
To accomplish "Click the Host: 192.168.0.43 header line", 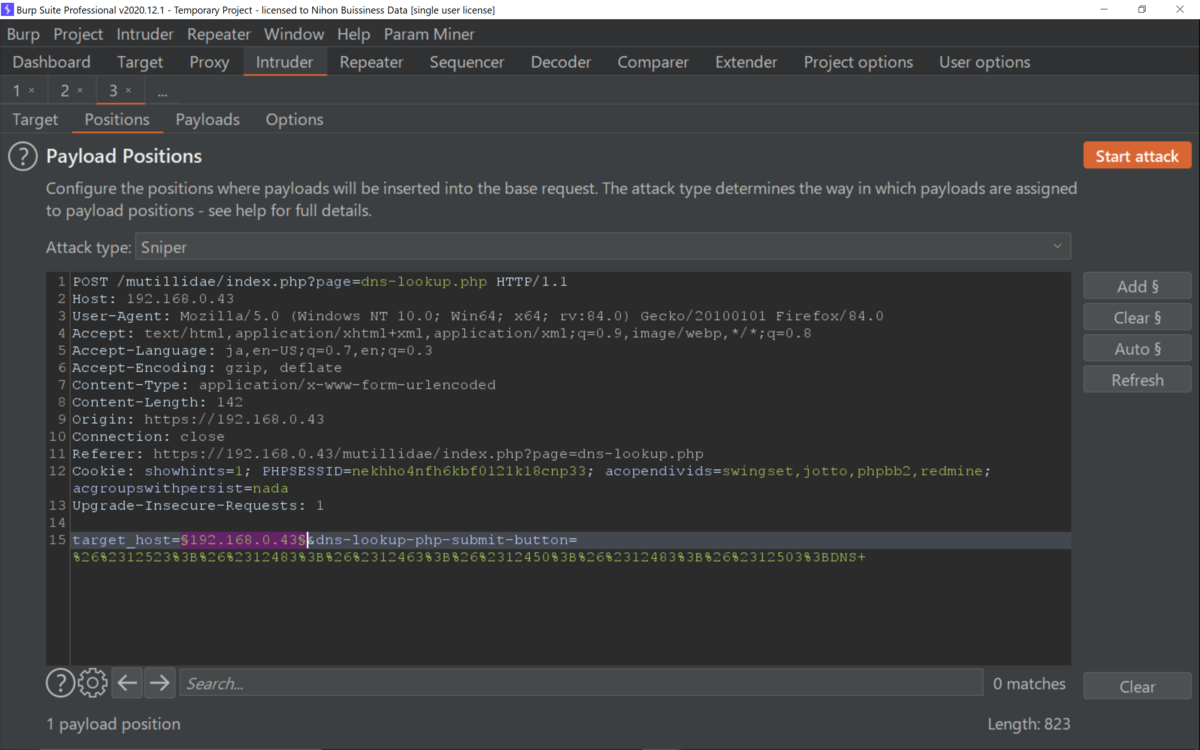I will 153,299.
